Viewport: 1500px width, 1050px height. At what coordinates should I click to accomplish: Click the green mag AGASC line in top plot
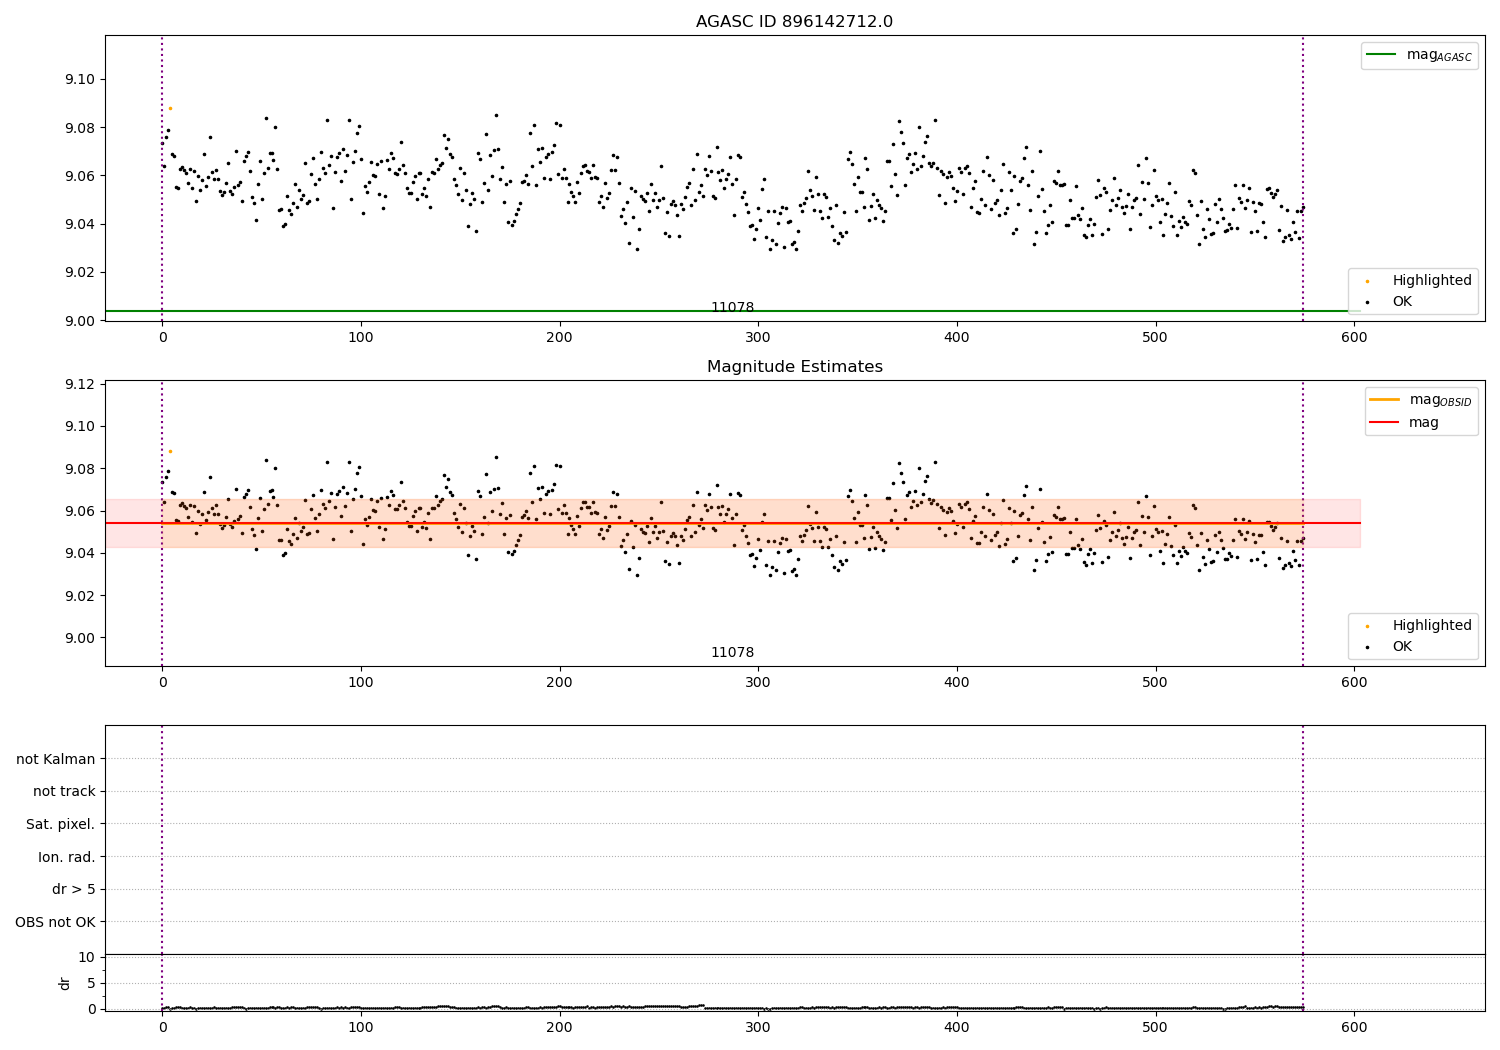click(x=732, y=311)
